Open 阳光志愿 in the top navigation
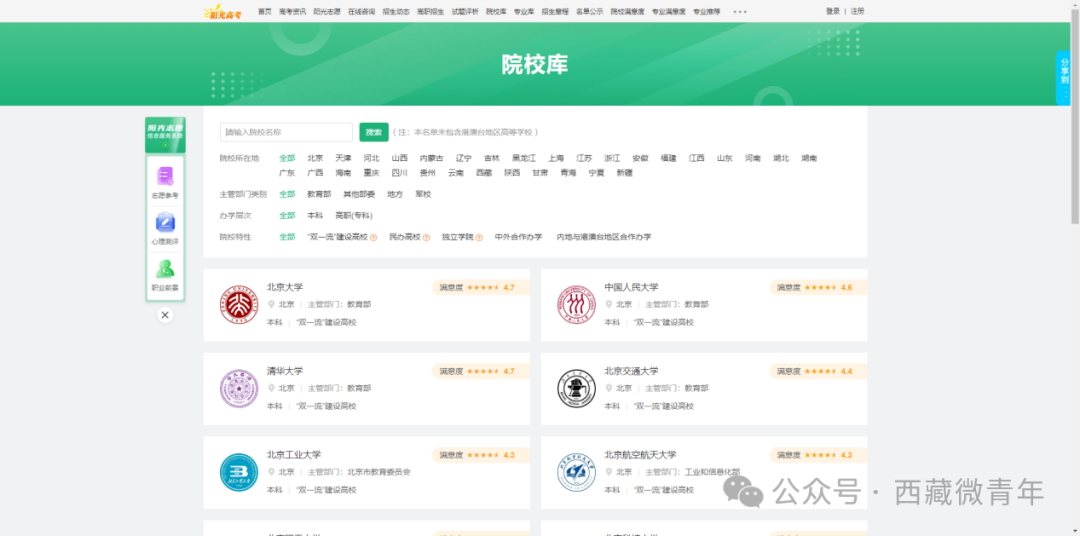 (326, 12)
